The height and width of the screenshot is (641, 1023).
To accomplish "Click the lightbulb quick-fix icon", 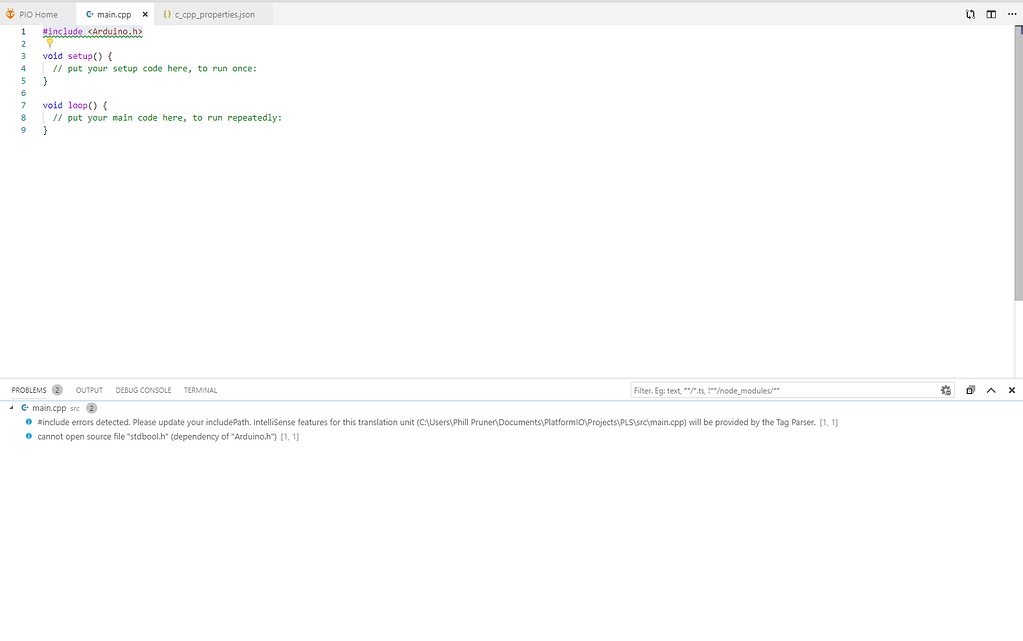I will (x=49, y=43).
